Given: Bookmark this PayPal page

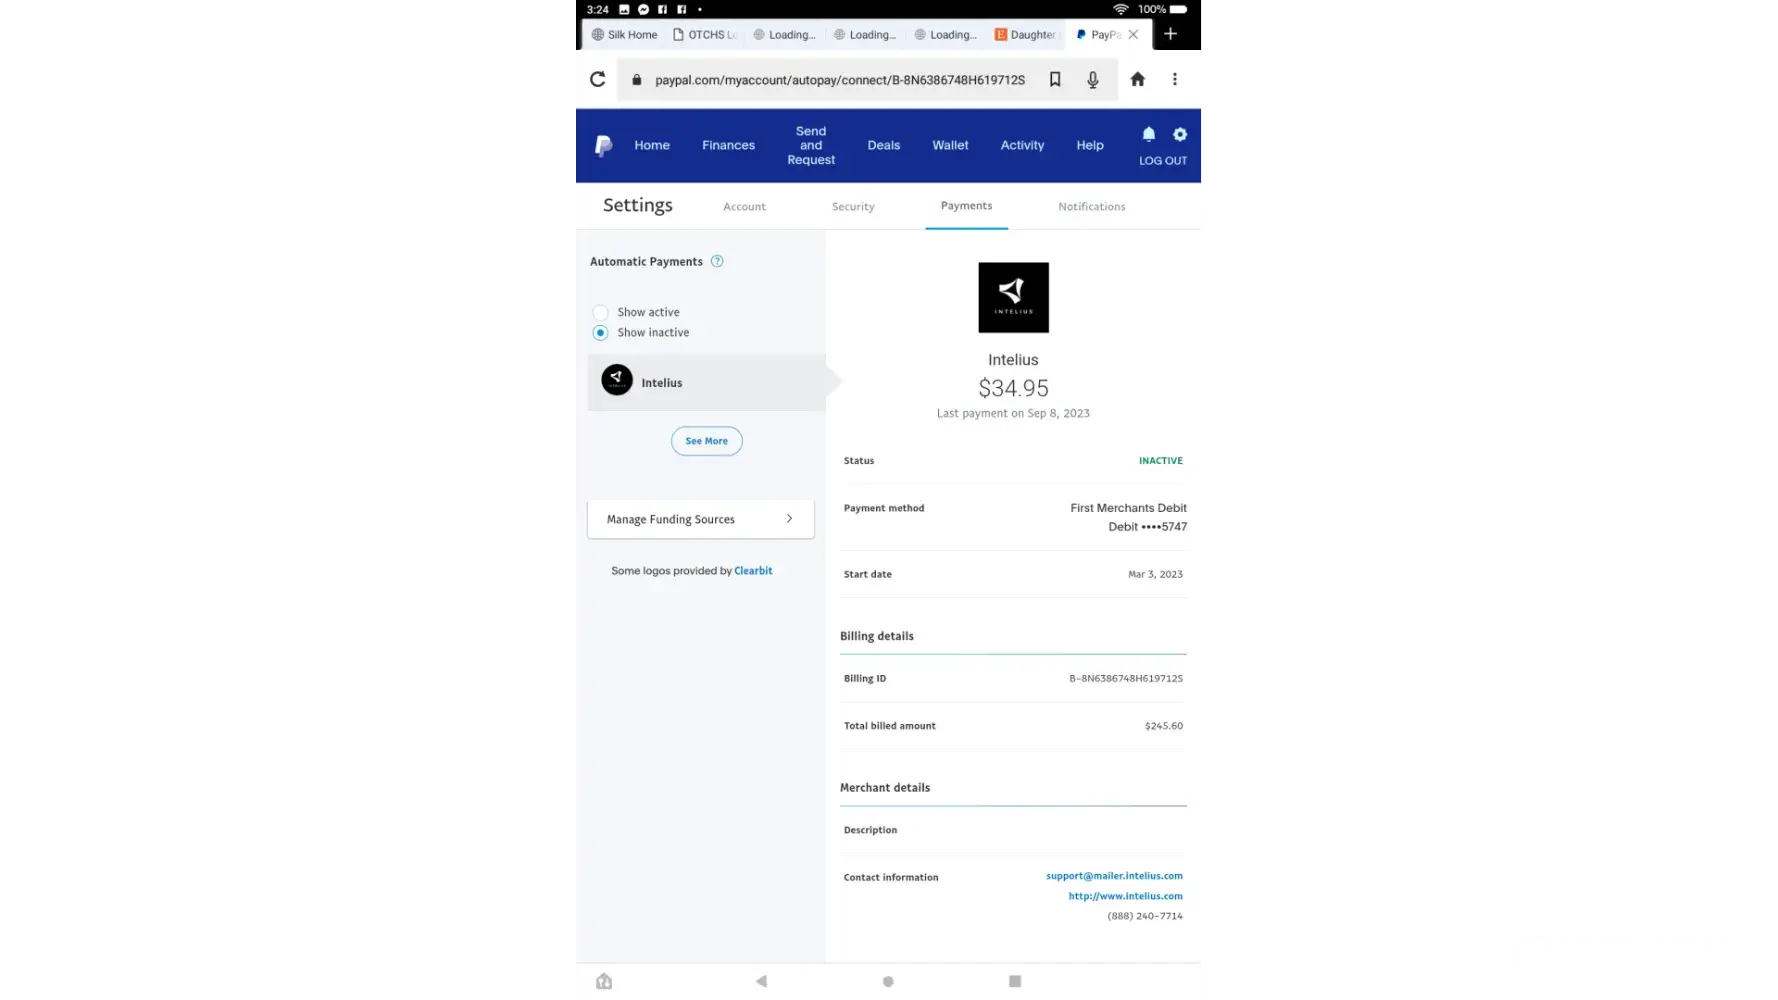Looking at the screenshot, I should [1055, 79].
